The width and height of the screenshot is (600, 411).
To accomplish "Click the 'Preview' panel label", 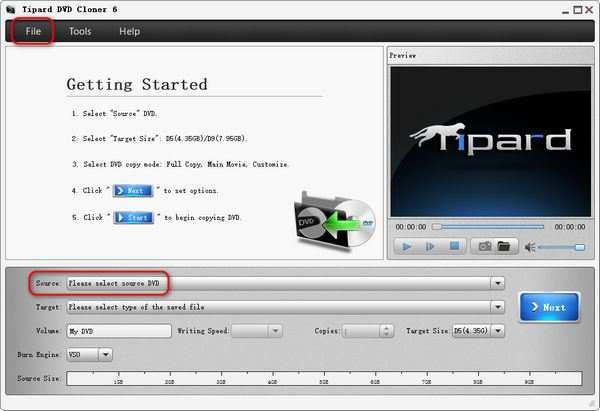I will [403, 55].
